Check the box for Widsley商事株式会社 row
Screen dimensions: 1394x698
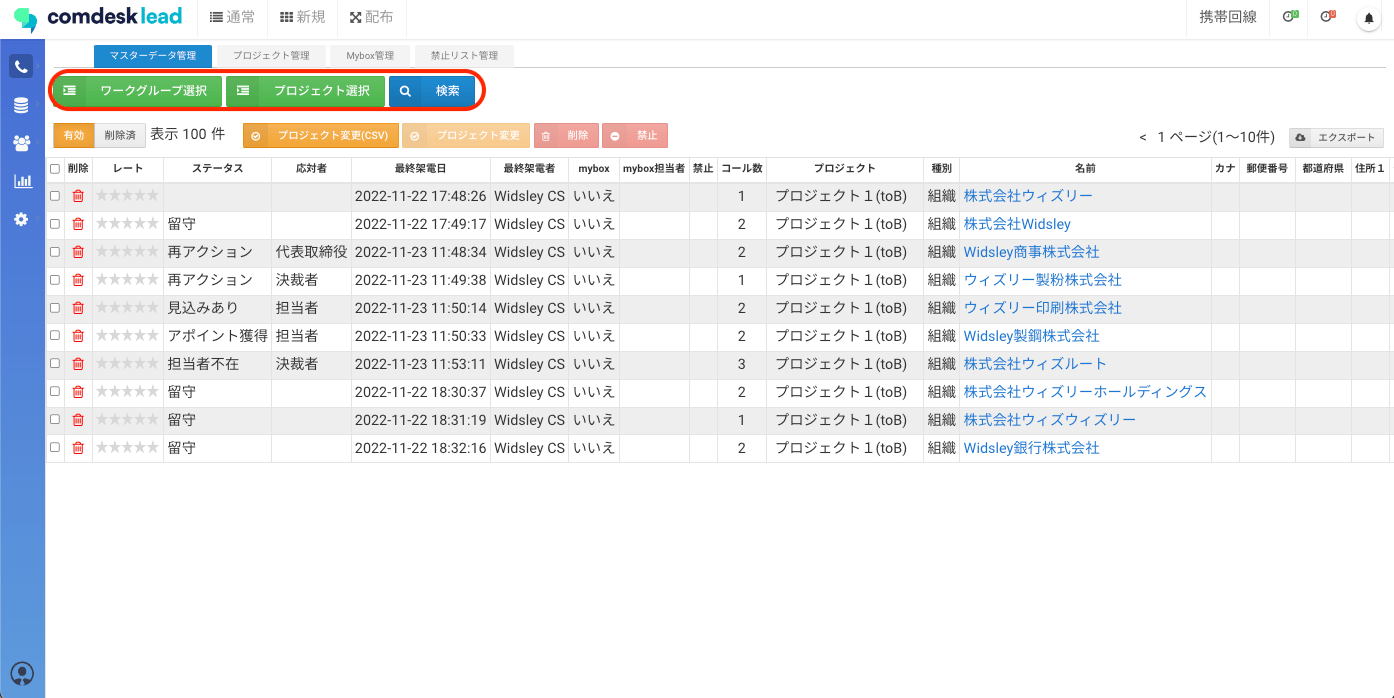tap(55, 252)
